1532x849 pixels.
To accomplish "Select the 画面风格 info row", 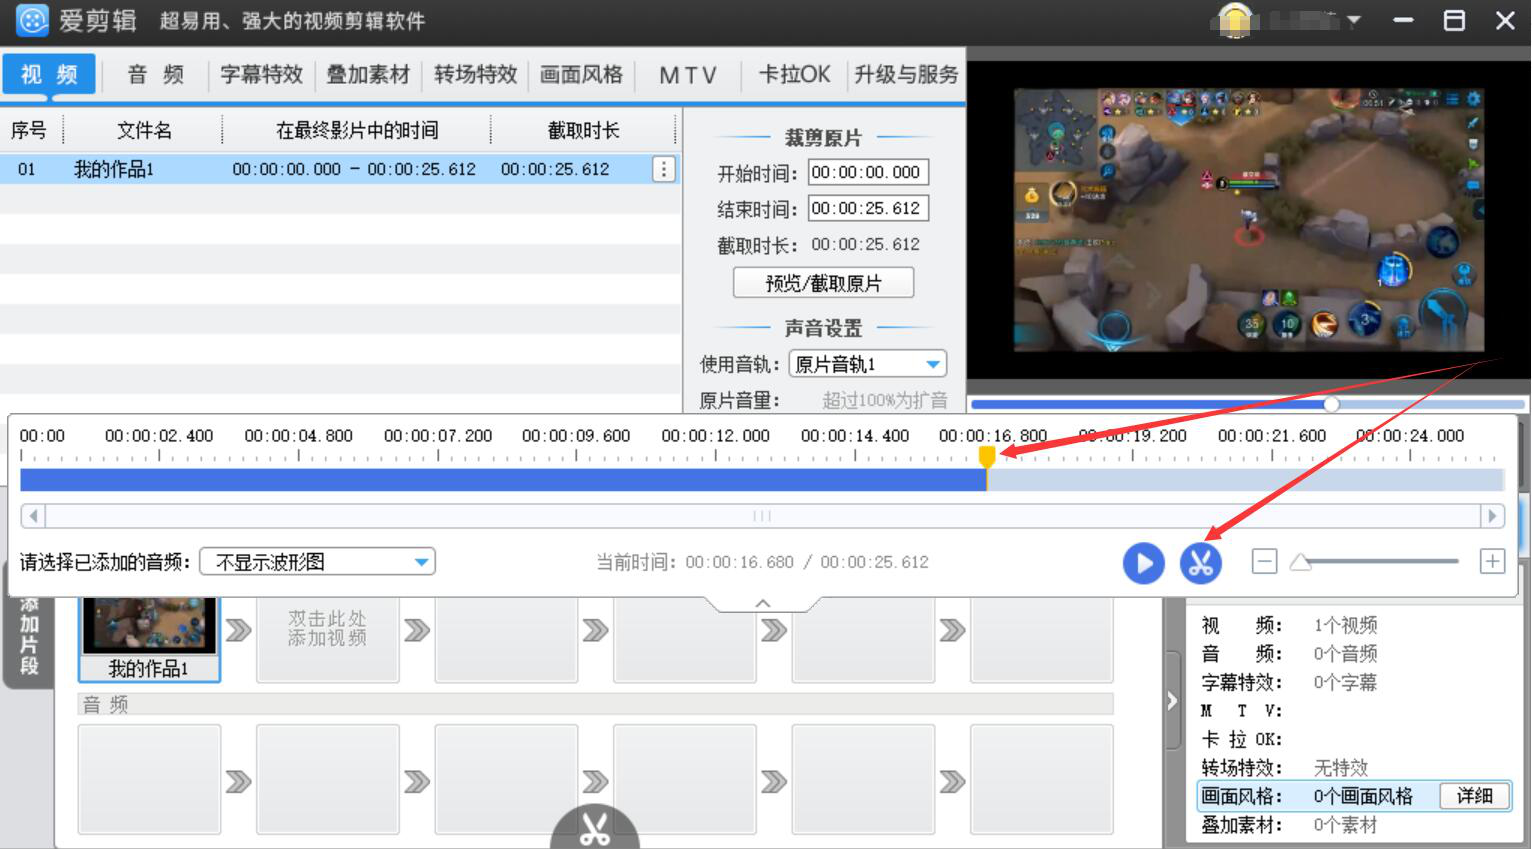I will point(1354,796).
